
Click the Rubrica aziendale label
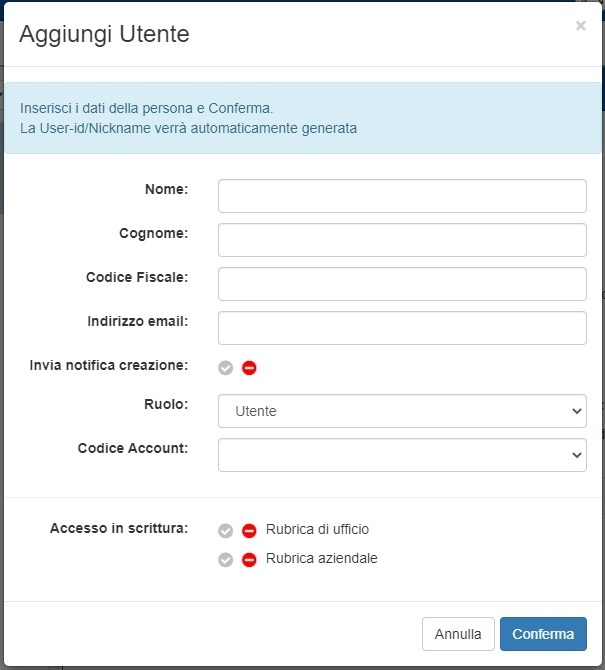pyautogui.click(x=321, y=559)
